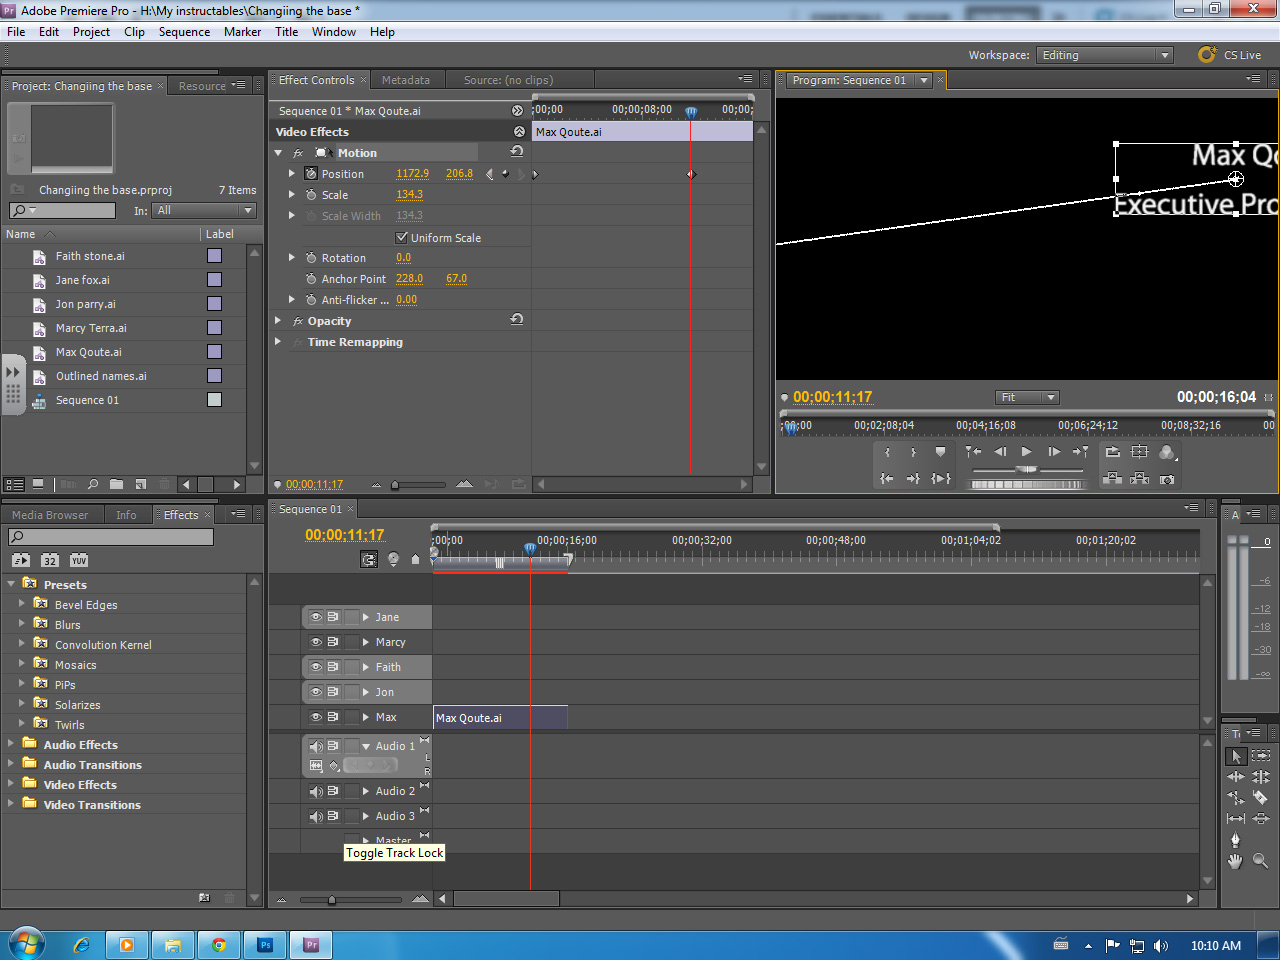Open the Output display mode button
The image size is (1280, 960).
(x=1167, y=452)
